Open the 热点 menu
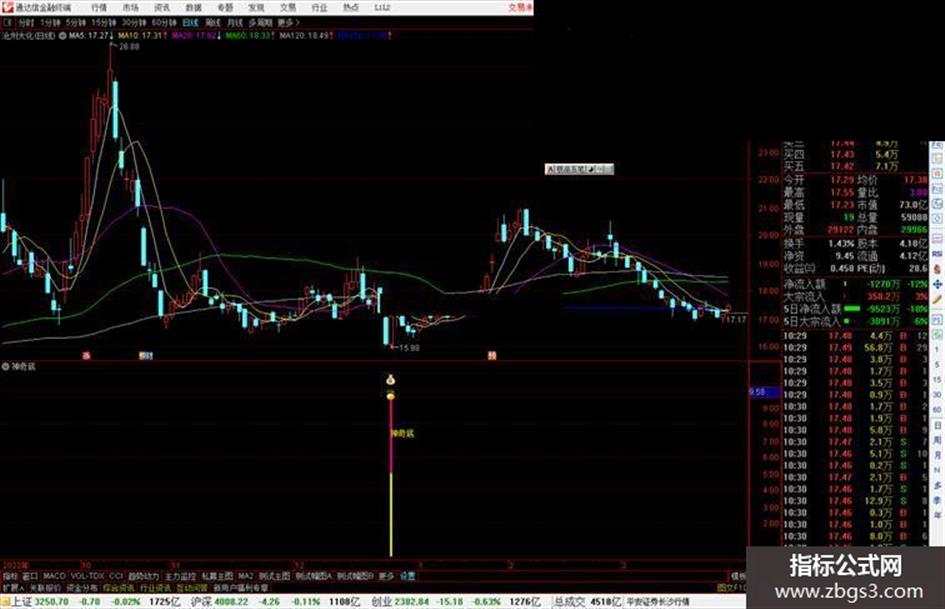This screenshot has height=609, width=945. click(350, 7)
